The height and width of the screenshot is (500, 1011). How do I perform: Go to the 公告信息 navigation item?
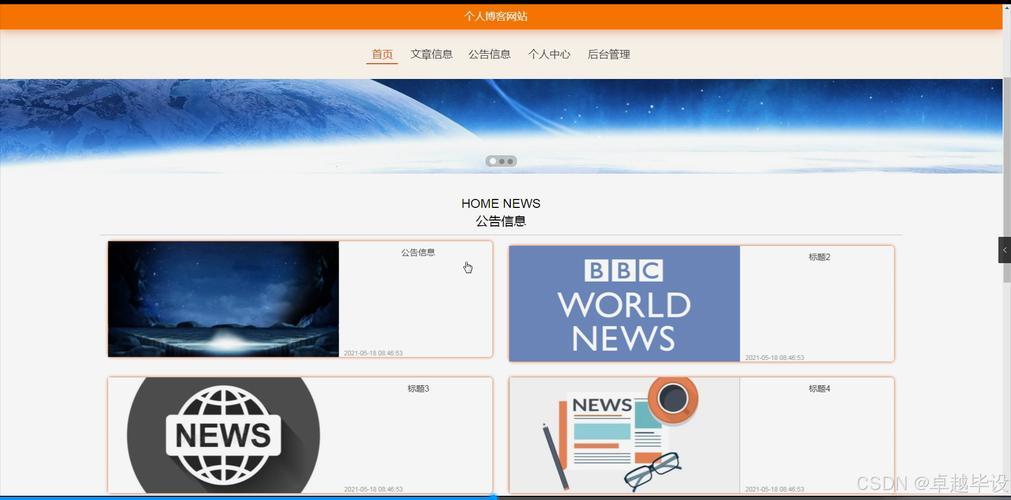pyautogui.click(x=489, y=54)
